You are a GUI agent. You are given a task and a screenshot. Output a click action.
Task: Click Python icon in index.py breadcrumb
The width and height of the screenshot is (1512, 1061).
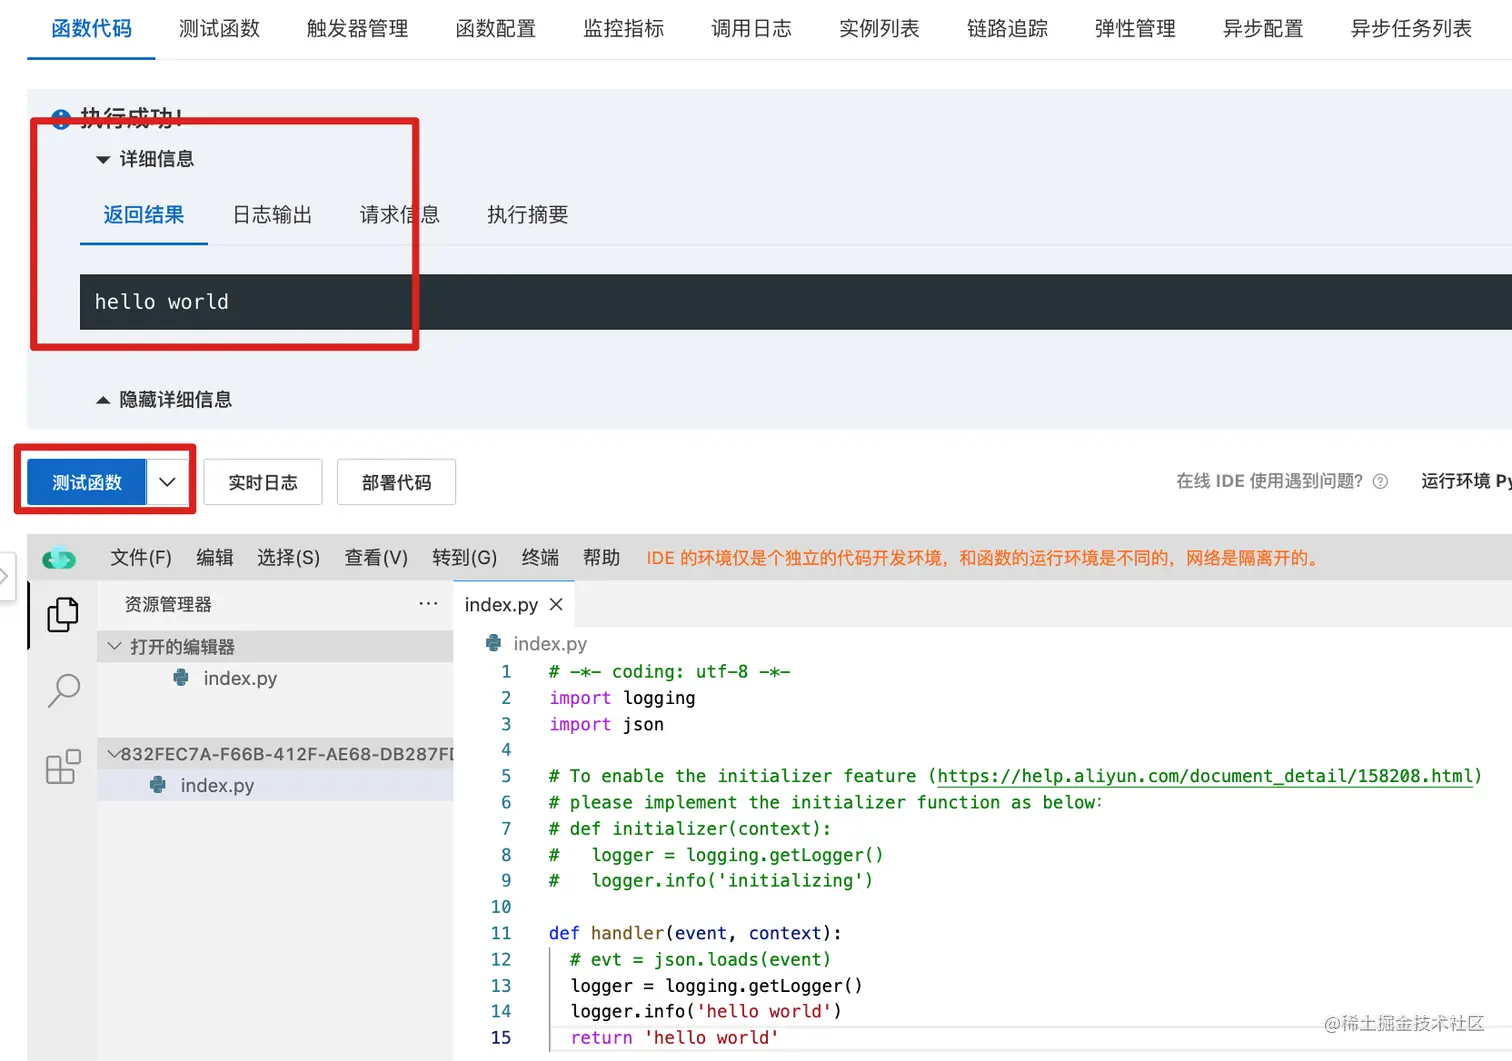[493, 643]
